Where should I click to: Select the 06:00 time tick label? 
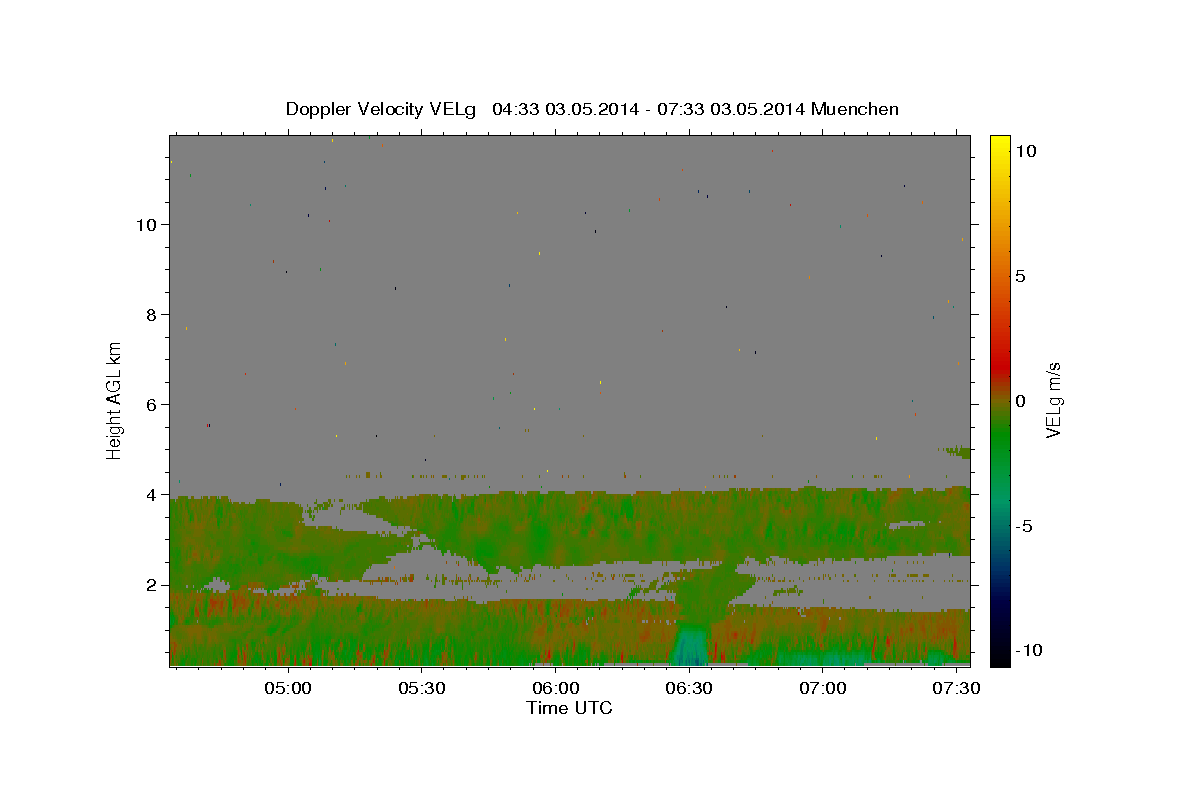click(556, 689)
